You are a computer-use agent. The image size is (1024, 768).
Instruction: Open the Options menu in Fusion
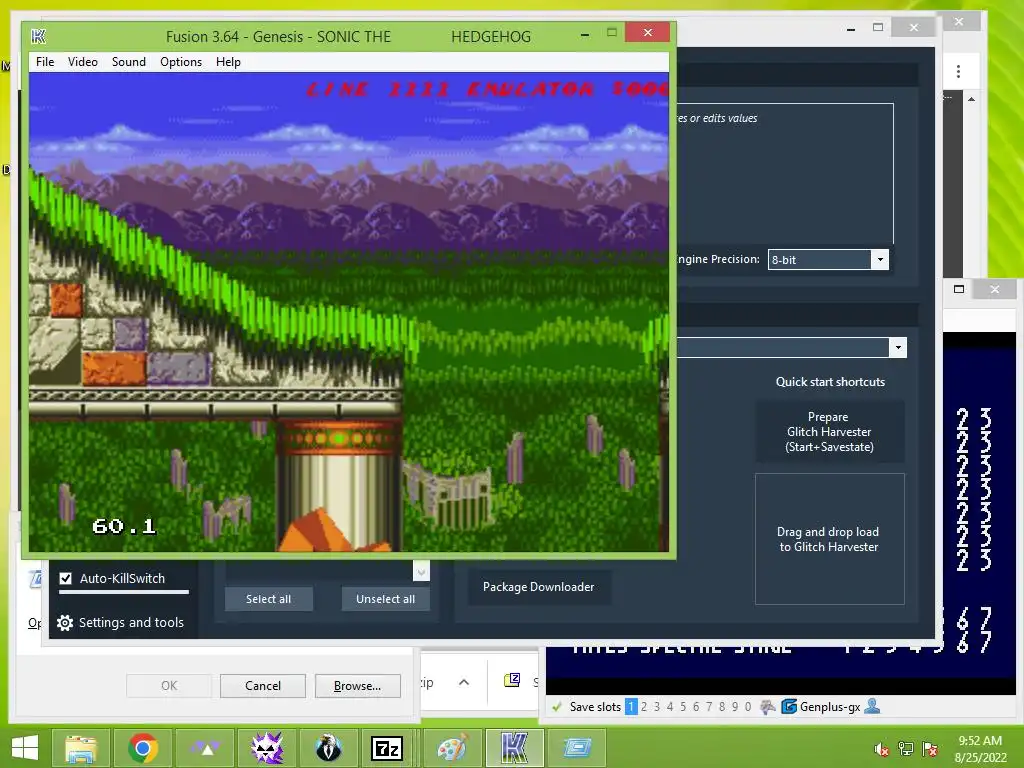tap(181, 62)
